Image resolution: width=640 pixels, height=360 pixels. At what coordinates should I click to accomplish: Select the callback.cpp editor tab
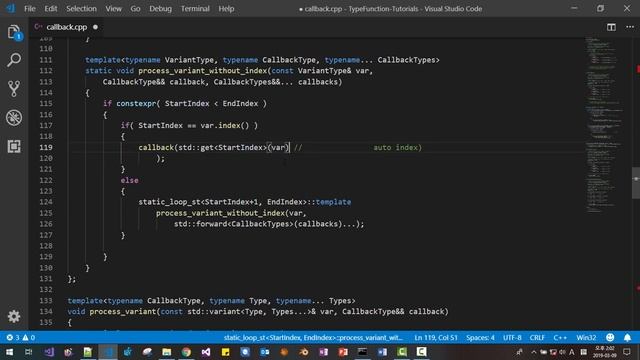pos(66,27)
